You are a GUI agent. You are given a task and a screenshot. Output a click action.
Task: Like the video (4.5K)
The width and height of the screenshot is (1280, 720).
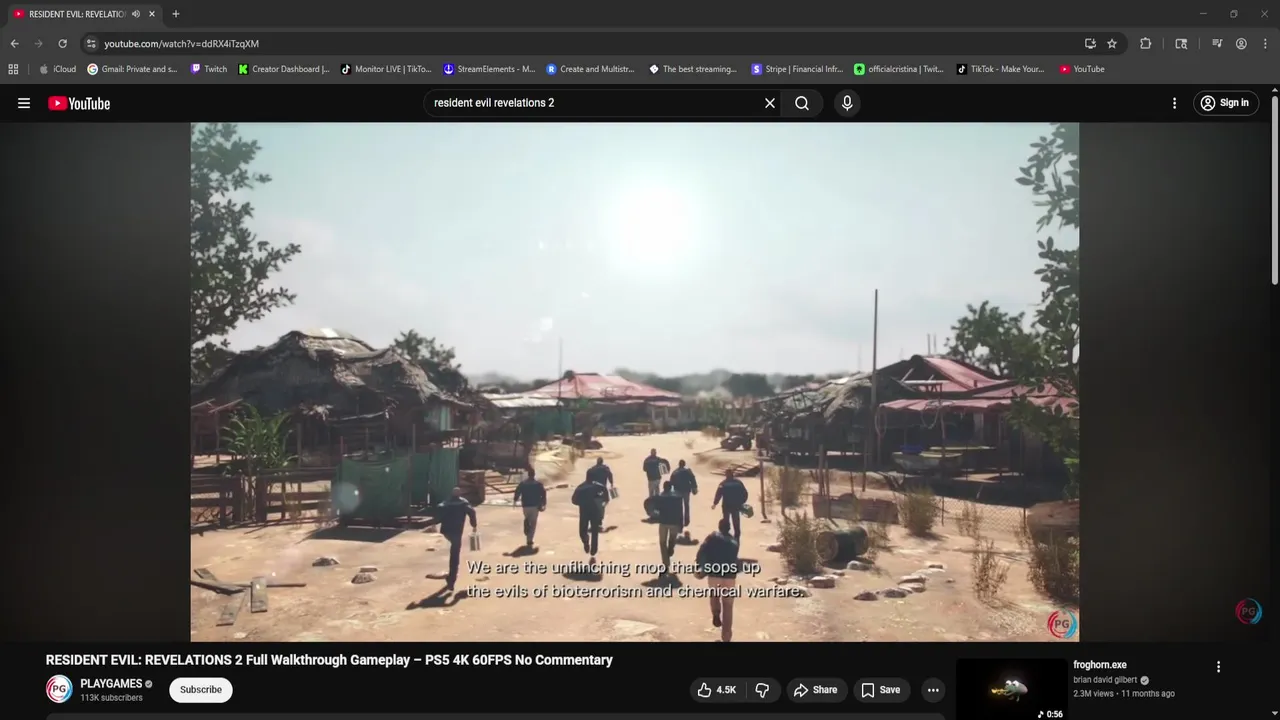(x=717, y=690)
